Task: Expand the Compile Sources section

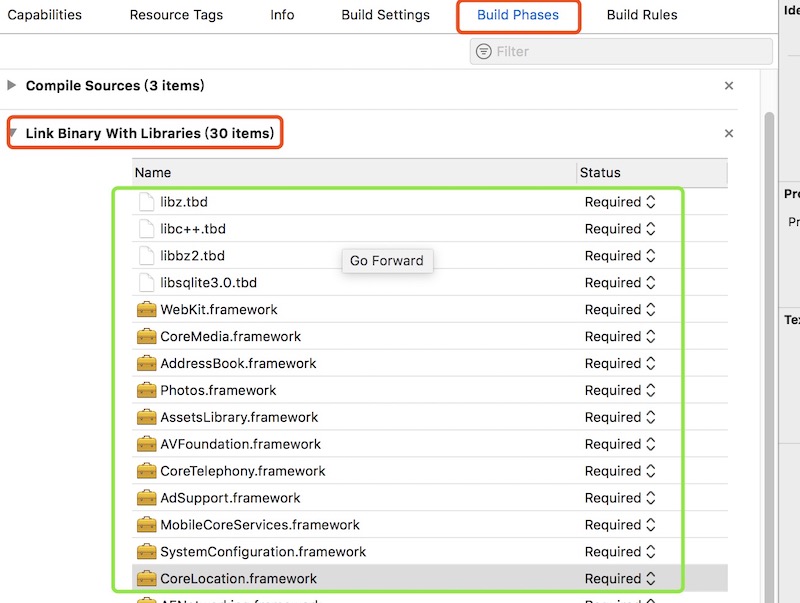Action: (x=12, y=86)
